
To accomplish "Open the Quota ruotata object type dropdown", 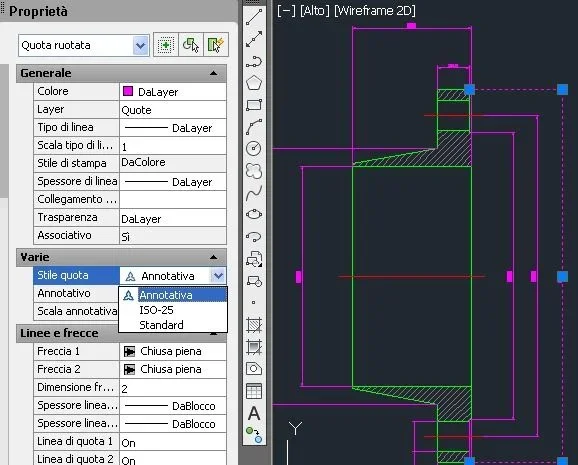I will 140,46.
